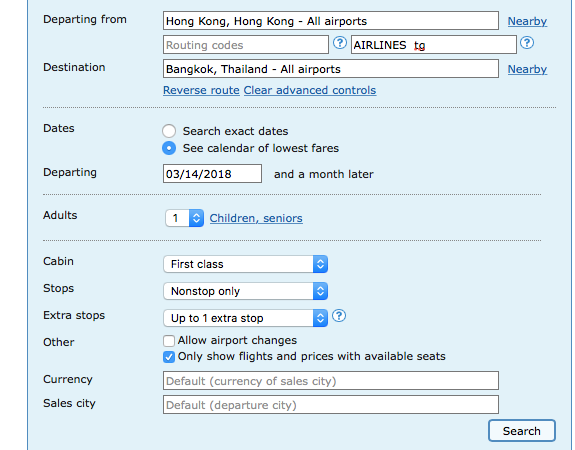Focus the Departing date field
Viewport: 575px width, 450px height.
[212, 173]
